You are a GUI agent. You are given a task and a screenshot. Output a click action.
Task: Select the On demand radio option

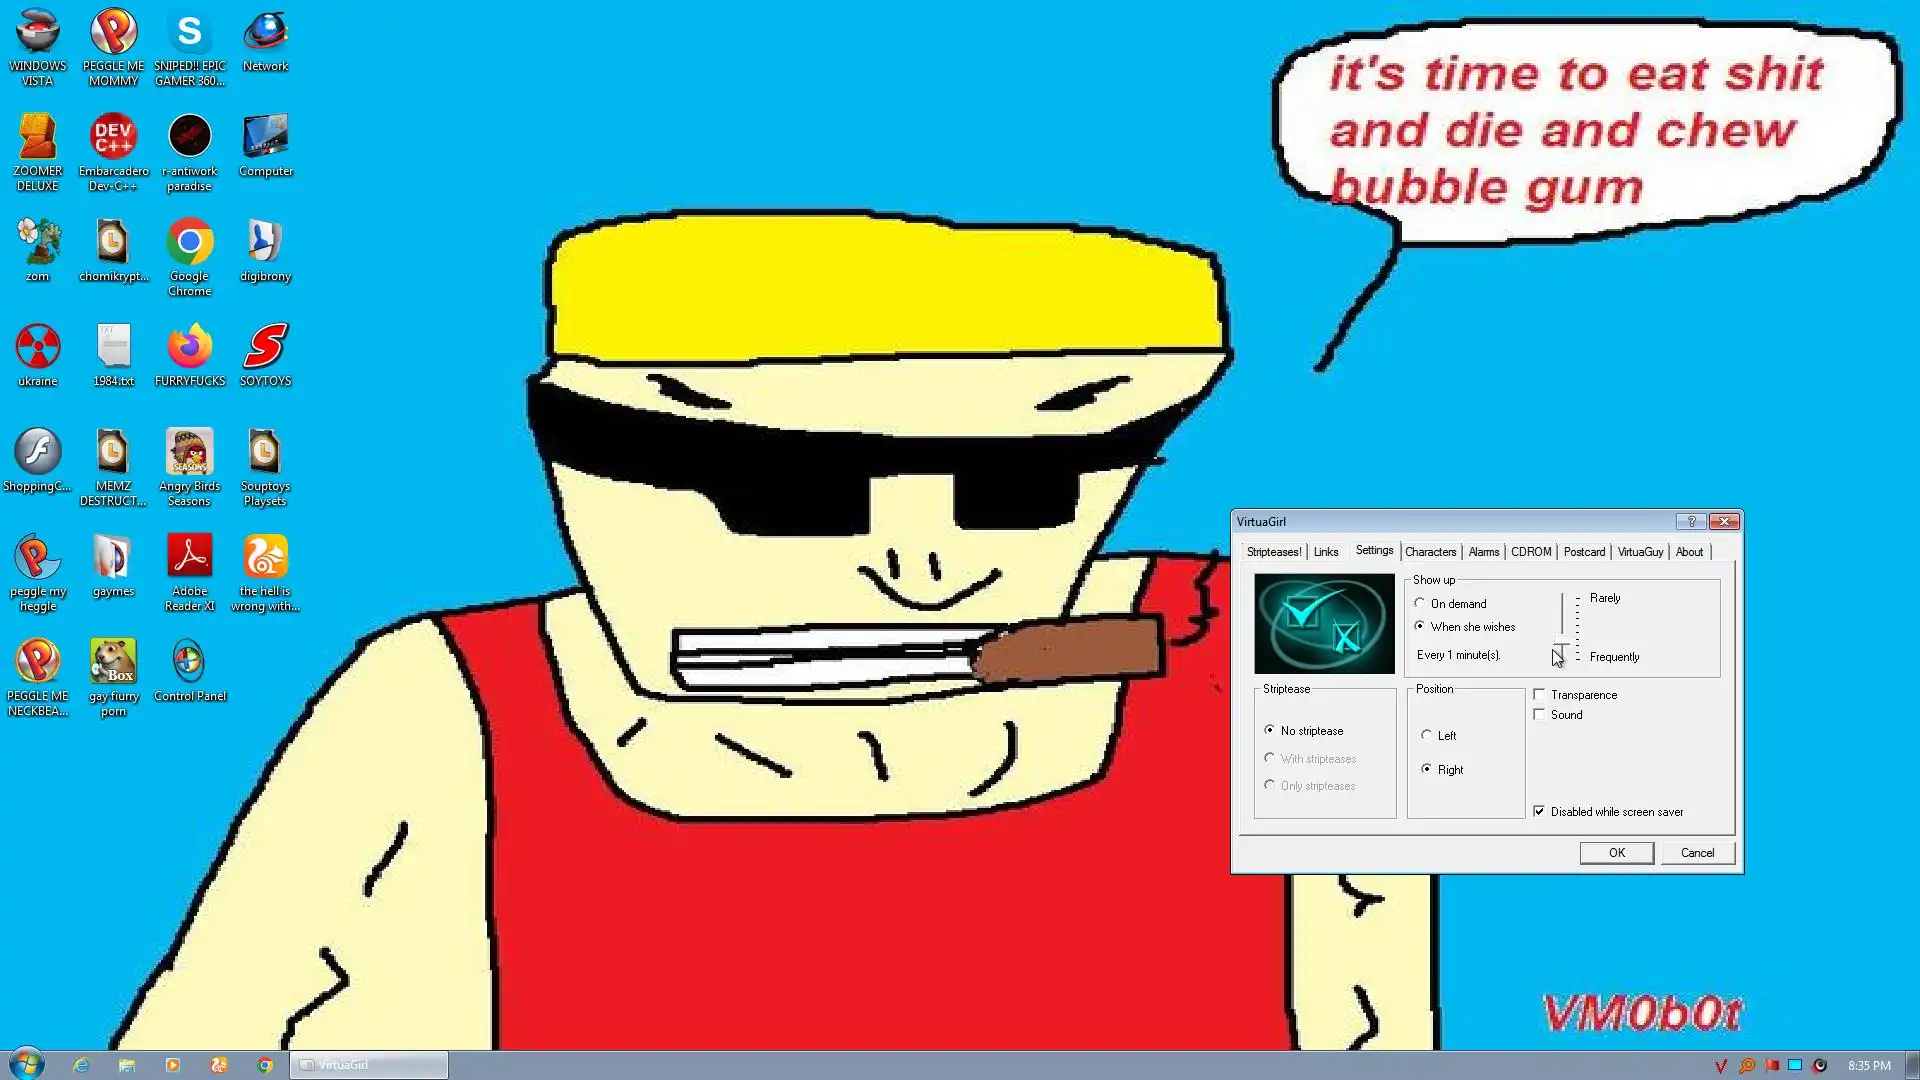pyautogui.click(x=1420, y=603)
